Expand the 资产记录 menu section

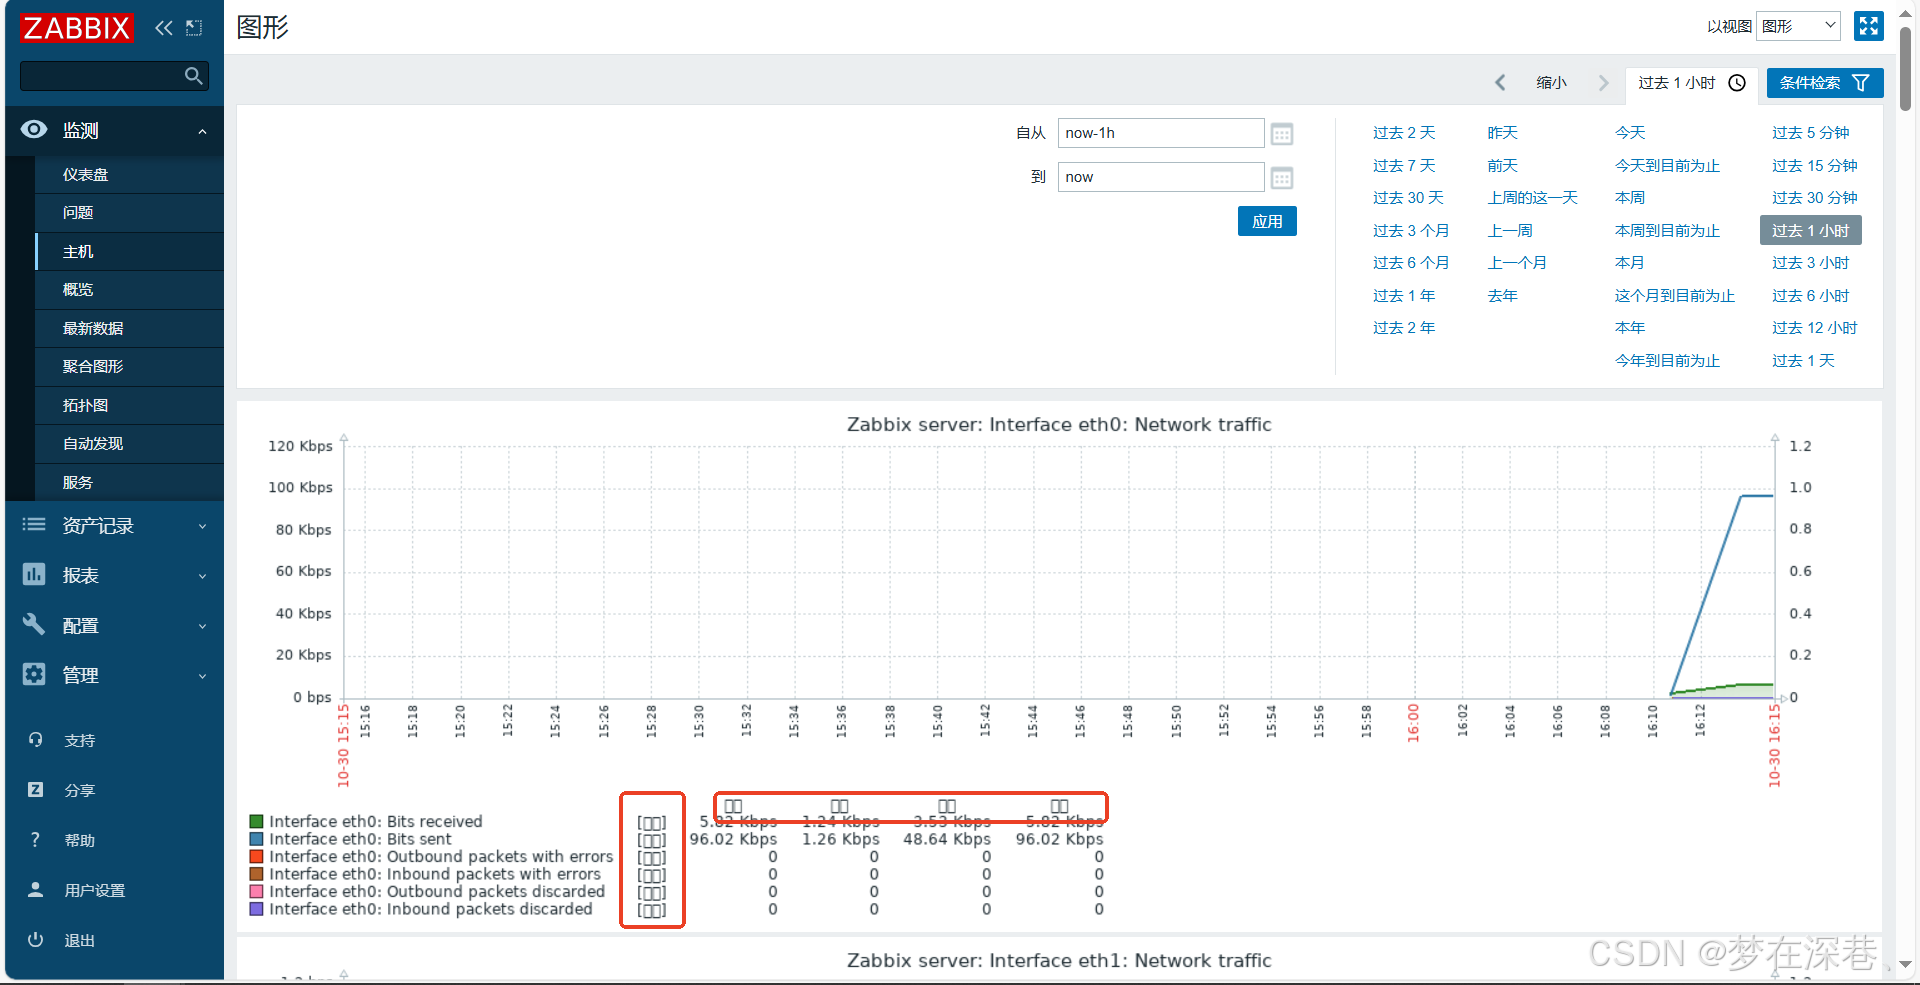(203, 526)
